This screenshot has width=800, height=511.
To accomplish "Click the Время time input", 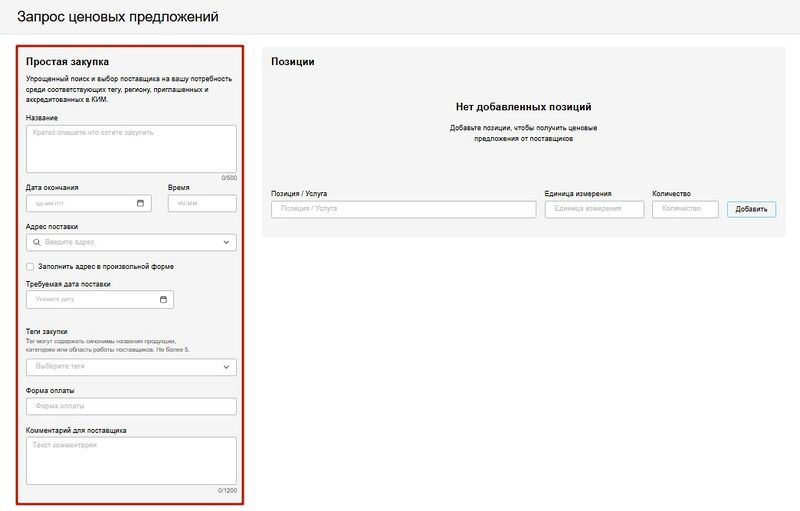I will coord(202,203).
